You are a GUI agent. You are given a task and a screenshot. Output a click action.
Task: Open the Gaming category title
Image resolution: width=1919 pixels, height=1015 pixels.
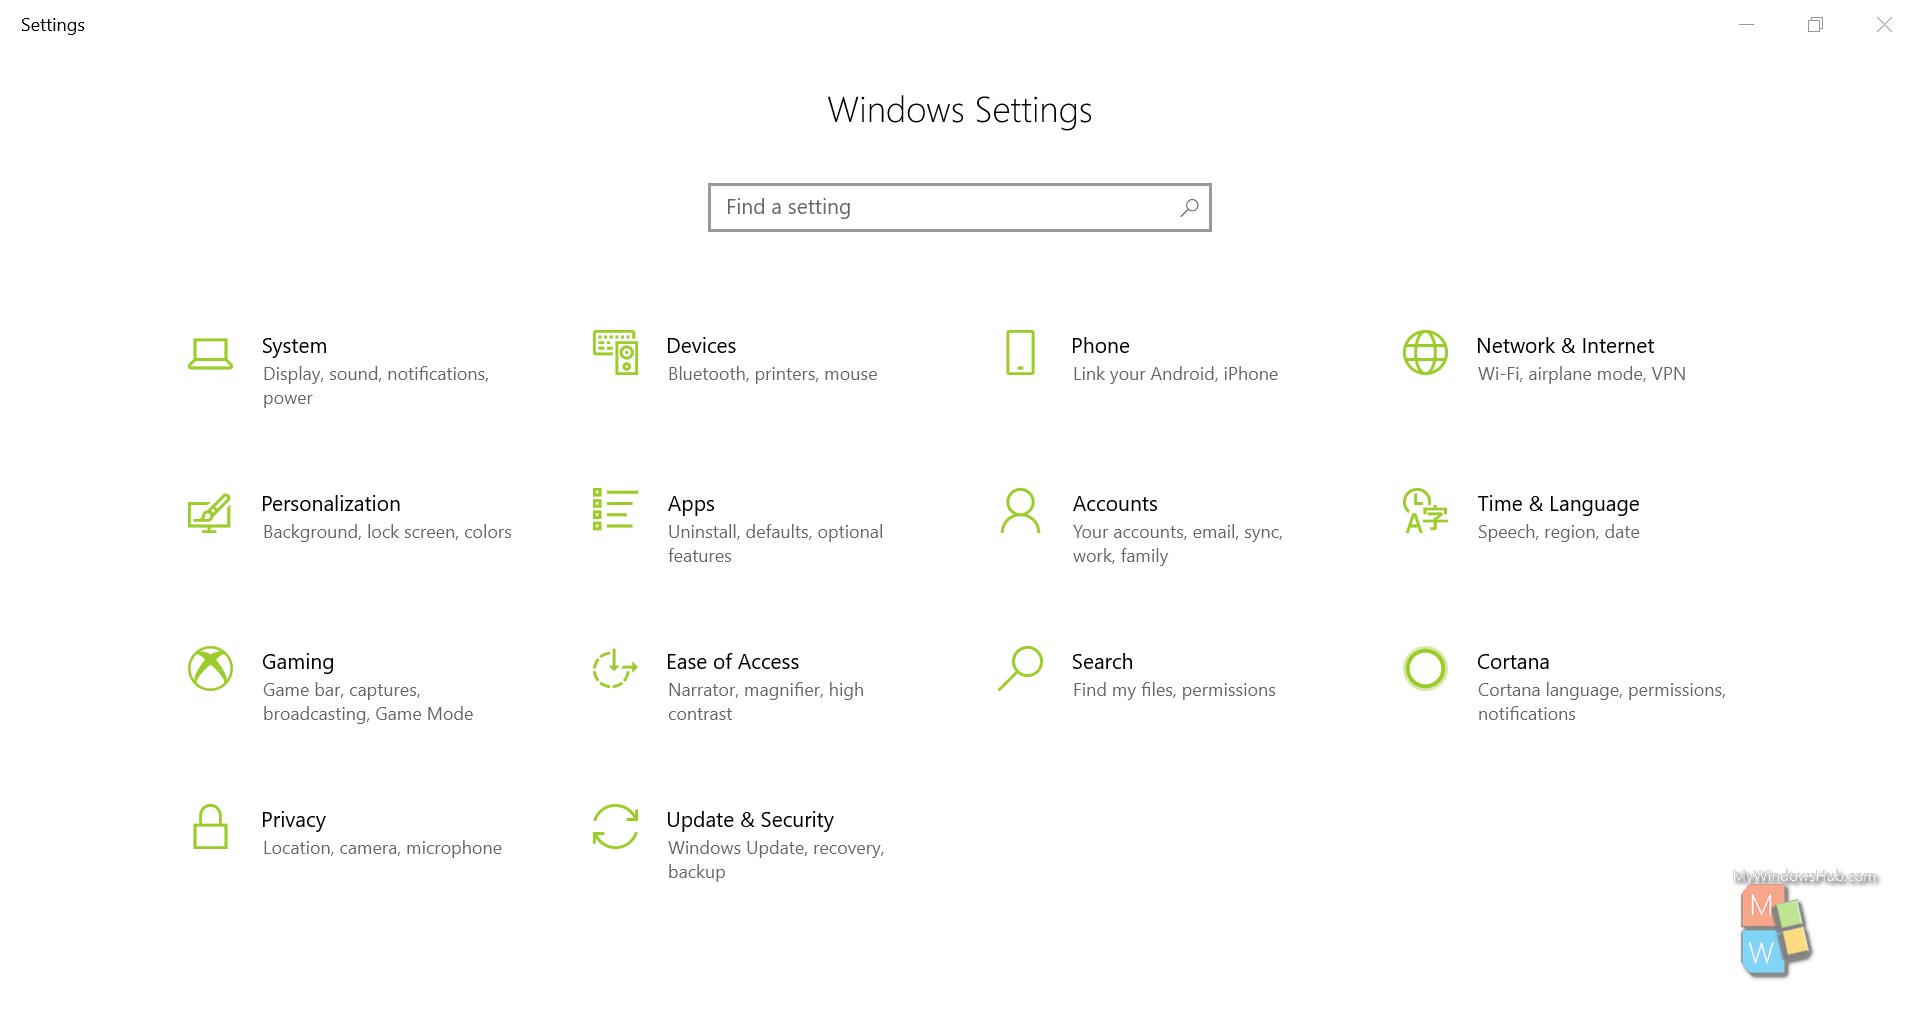298,662
